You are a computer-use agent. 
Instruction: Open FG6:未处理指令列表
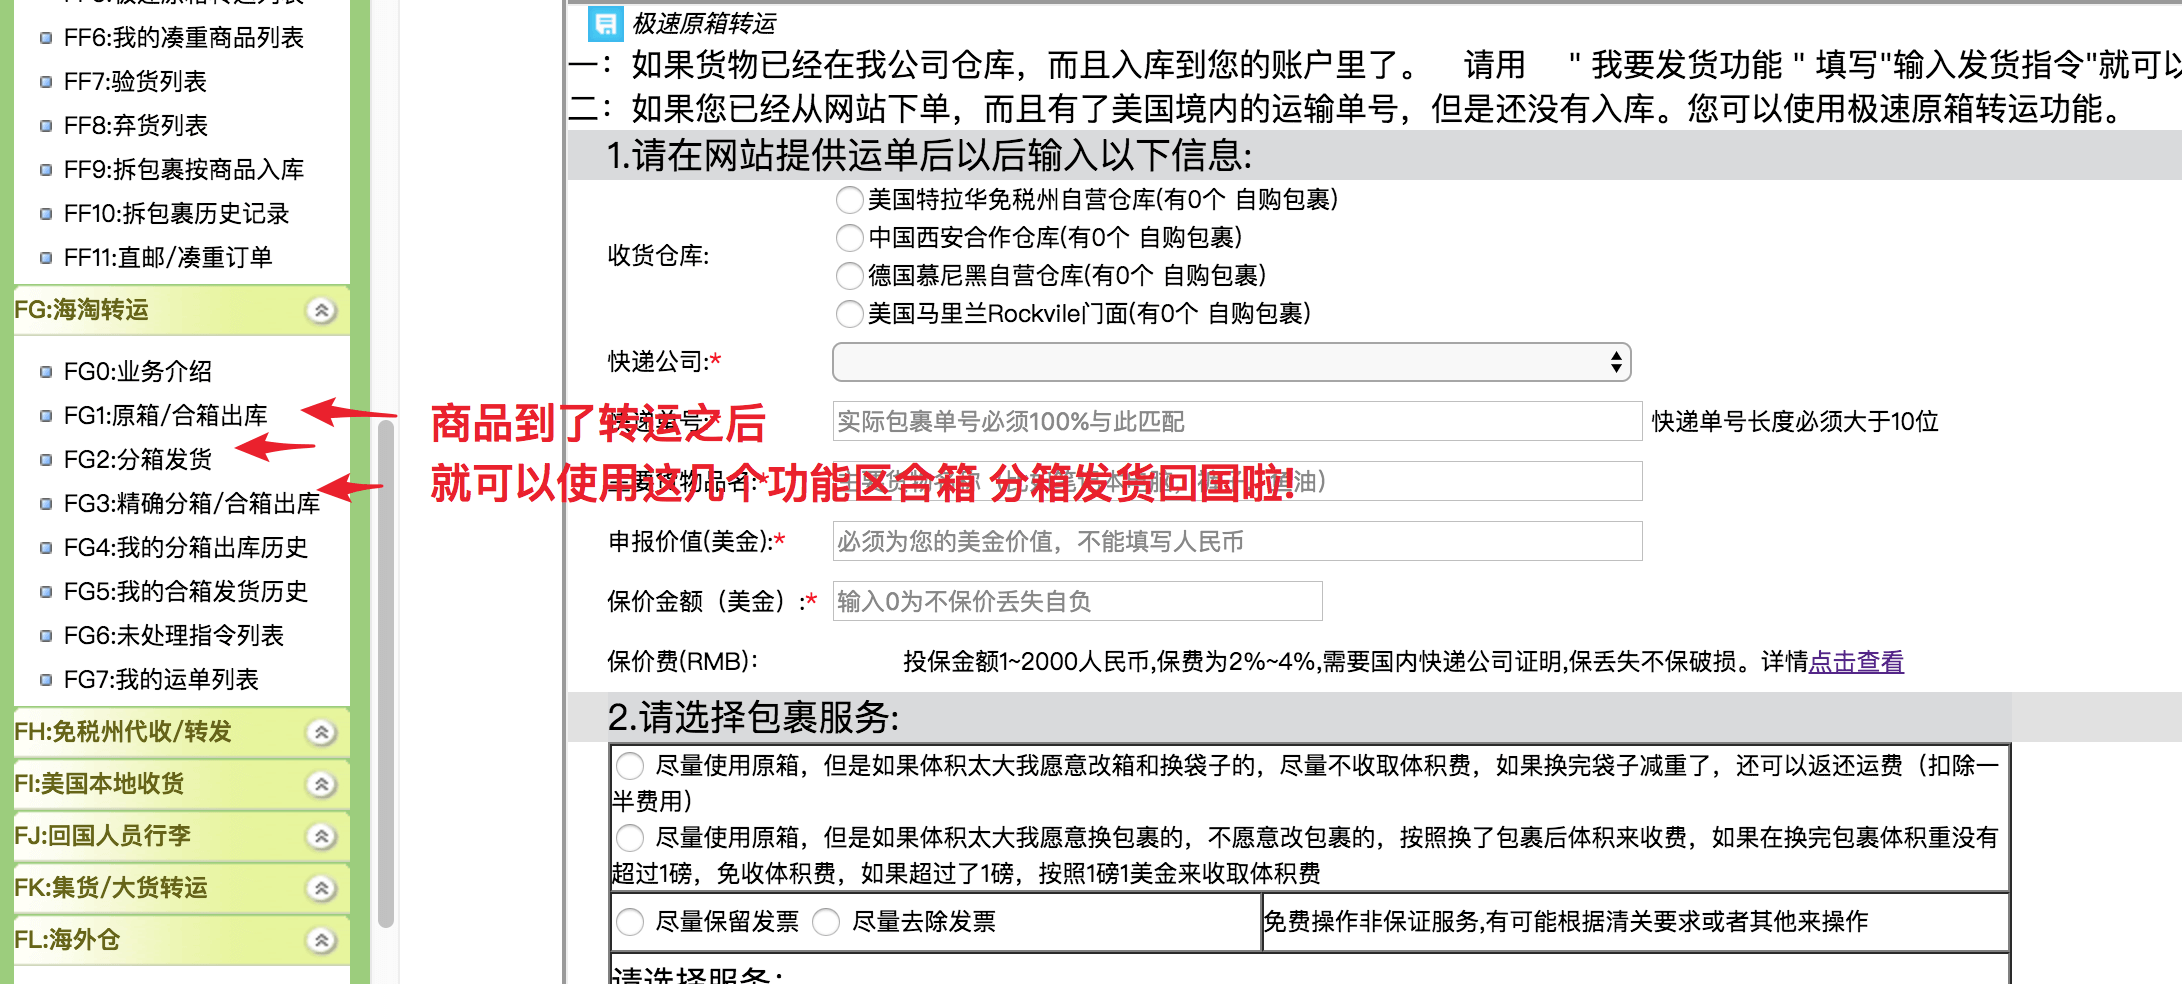174,636
